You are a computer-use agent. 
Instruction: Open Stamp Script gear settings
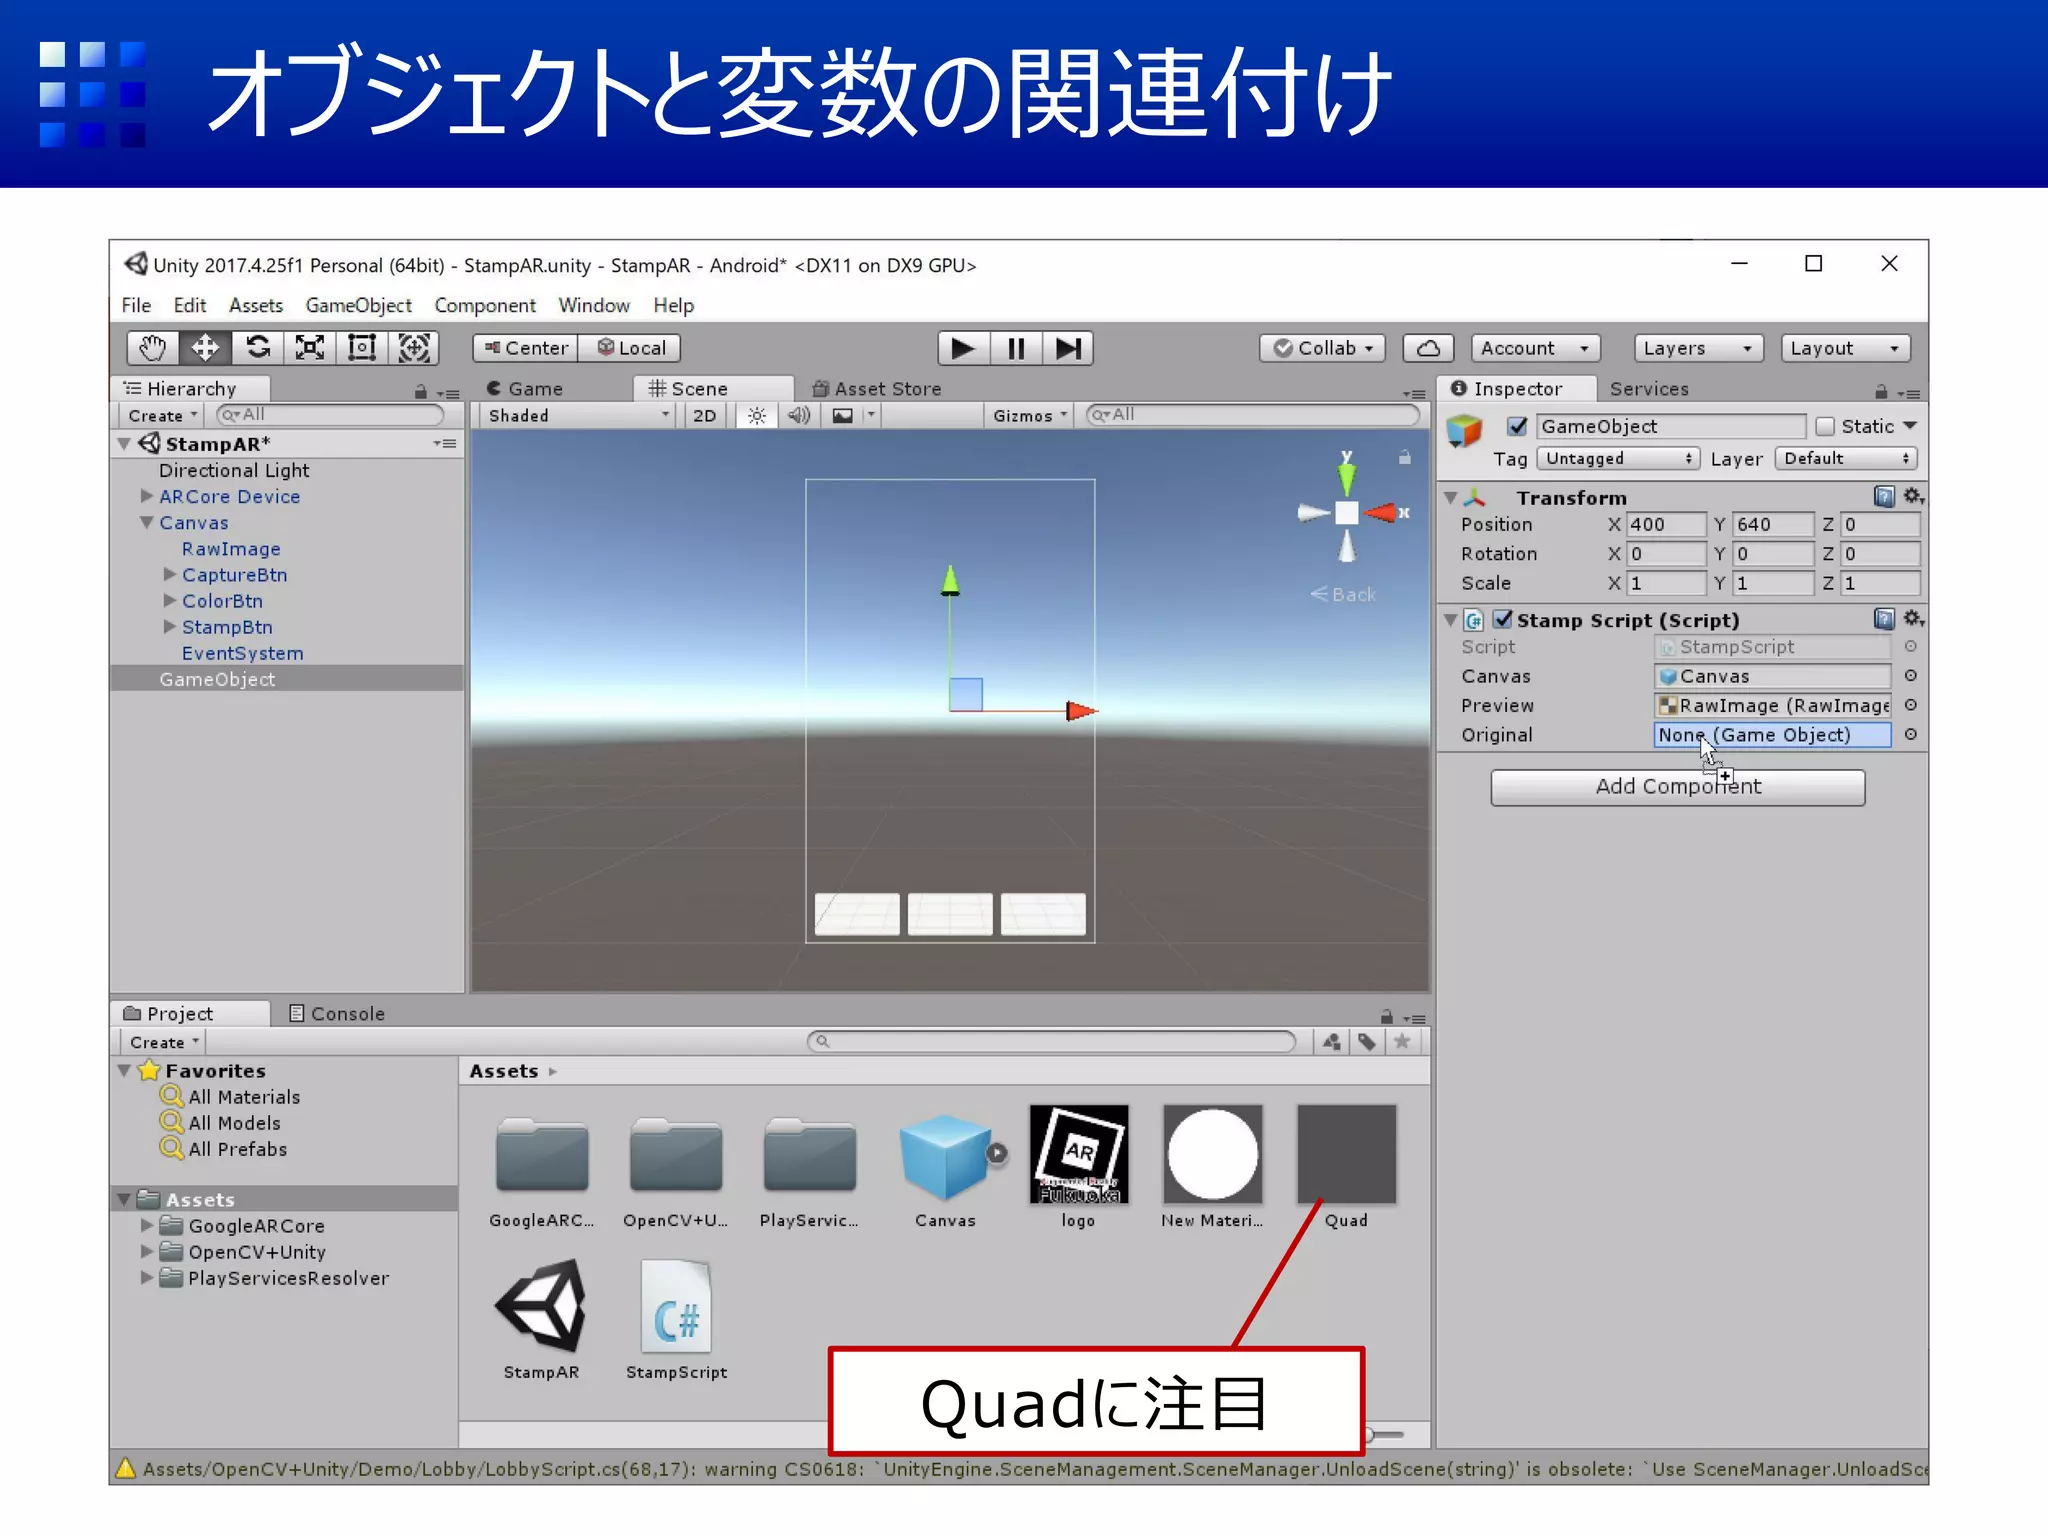pos(1913,619)
